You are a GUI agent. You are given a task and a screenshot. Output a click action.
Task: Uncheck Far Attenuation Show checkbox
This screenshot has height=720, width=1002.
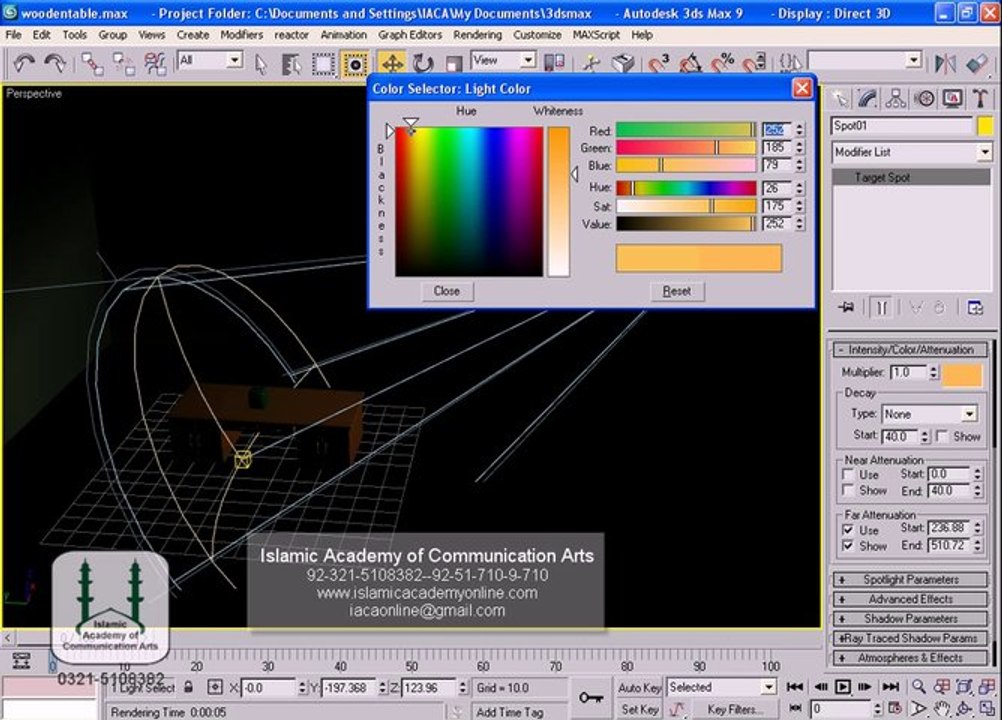pos(848,546)
